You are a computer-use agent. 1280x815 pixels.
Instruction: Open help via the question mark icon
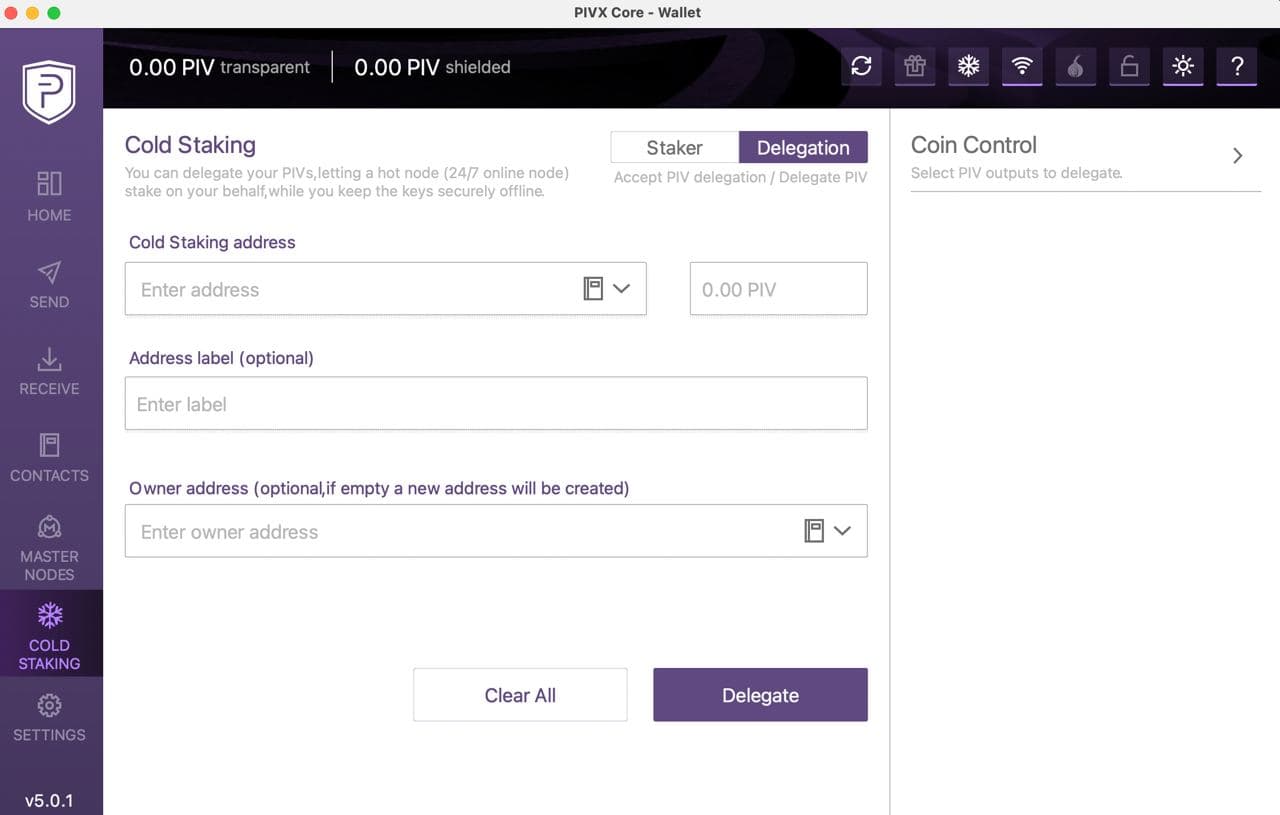point(1237,67)
